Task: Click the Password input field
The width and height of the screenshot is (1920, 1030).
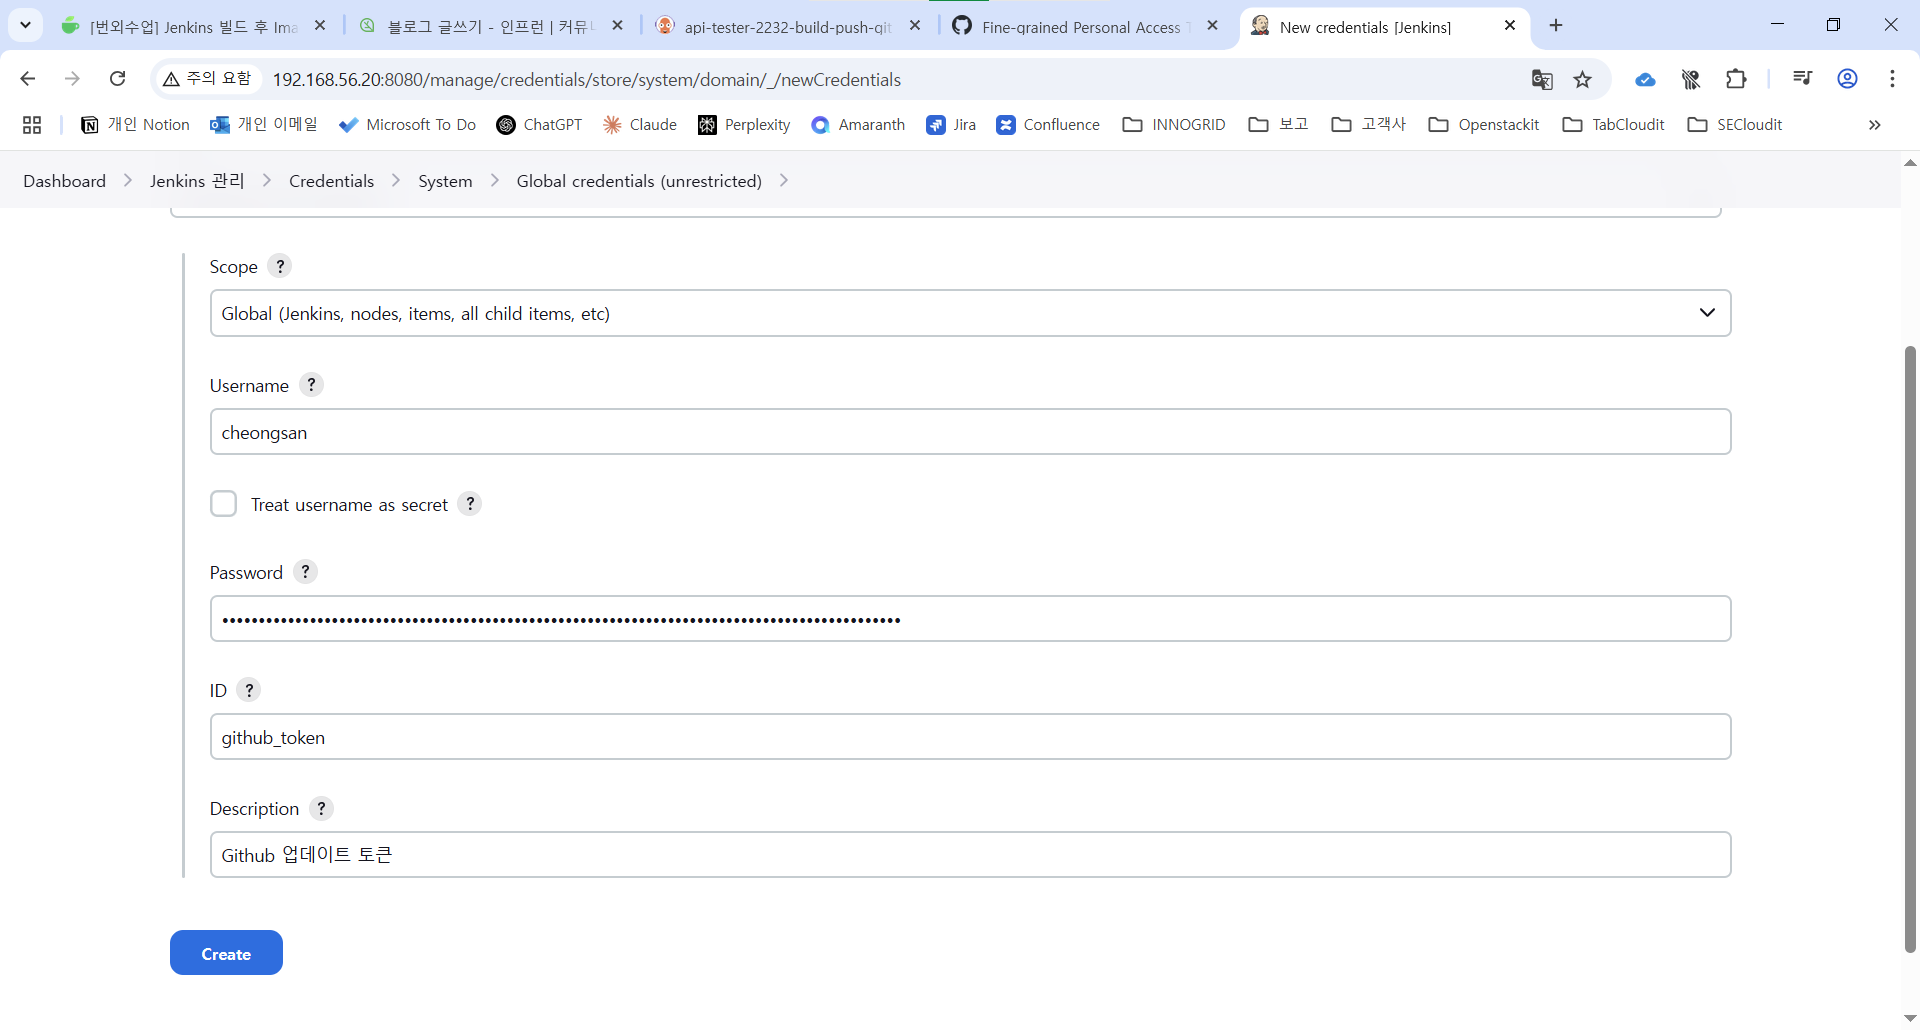Action: 970,619
